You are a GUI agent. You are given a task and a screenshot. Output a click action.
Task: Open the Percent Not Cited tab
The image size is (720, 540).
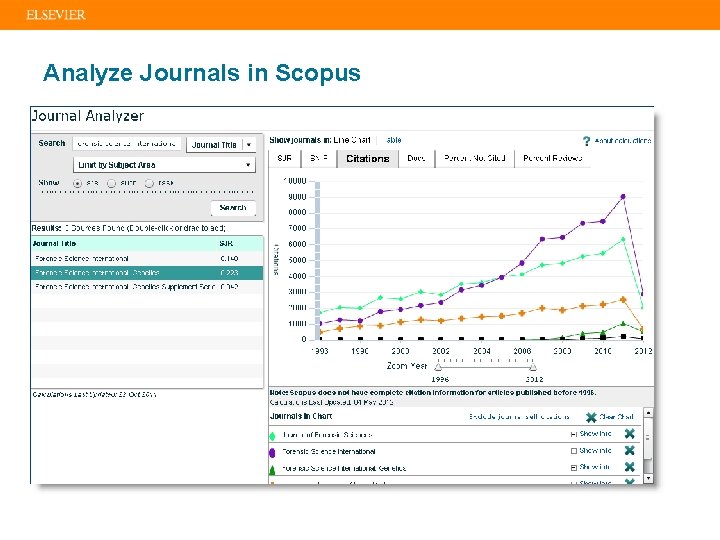(474, 158)
